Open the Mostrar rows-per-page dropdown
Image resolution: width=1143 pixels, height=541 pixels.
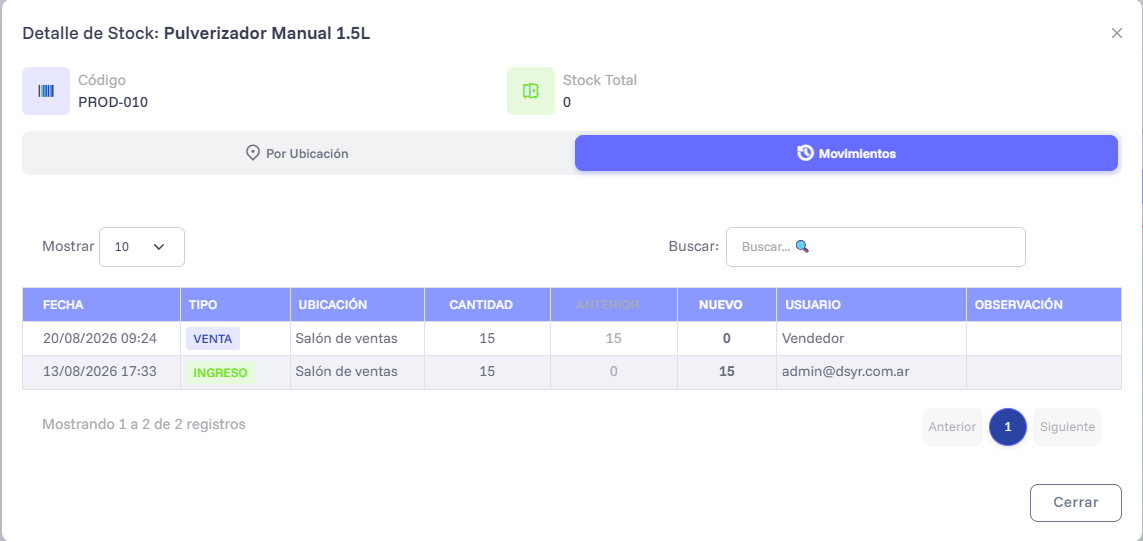point(141,246)
